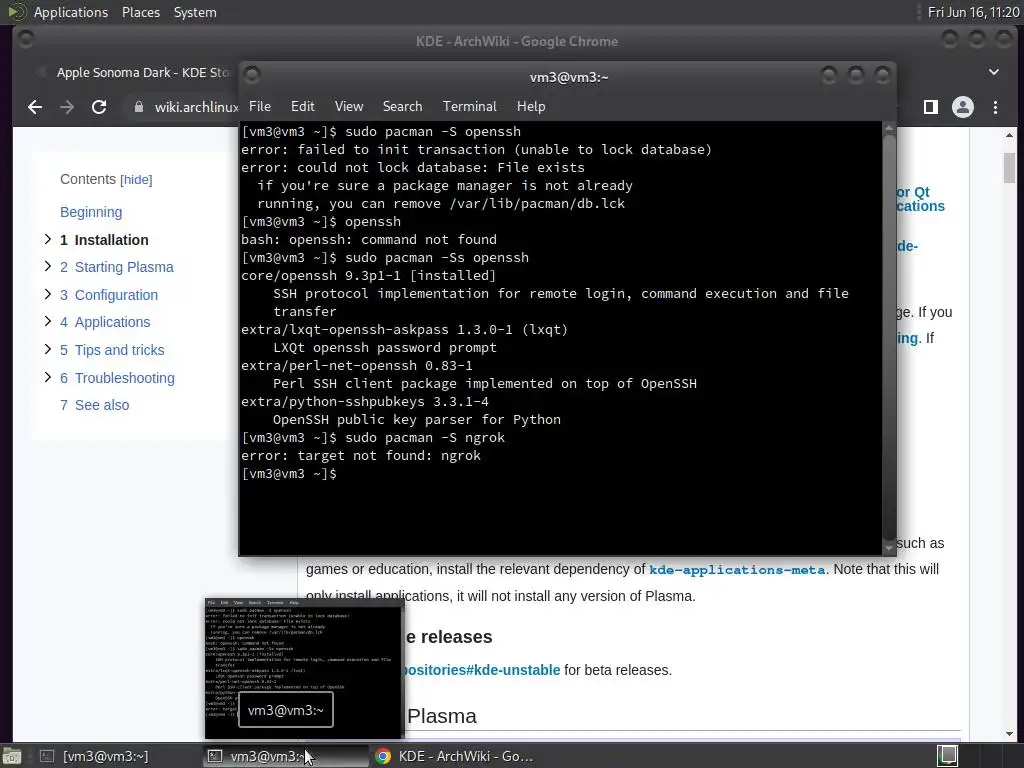Switch to second vm3@vm3:~ taskbar entry
The image size is (1024, 768).
coord(285,756)
